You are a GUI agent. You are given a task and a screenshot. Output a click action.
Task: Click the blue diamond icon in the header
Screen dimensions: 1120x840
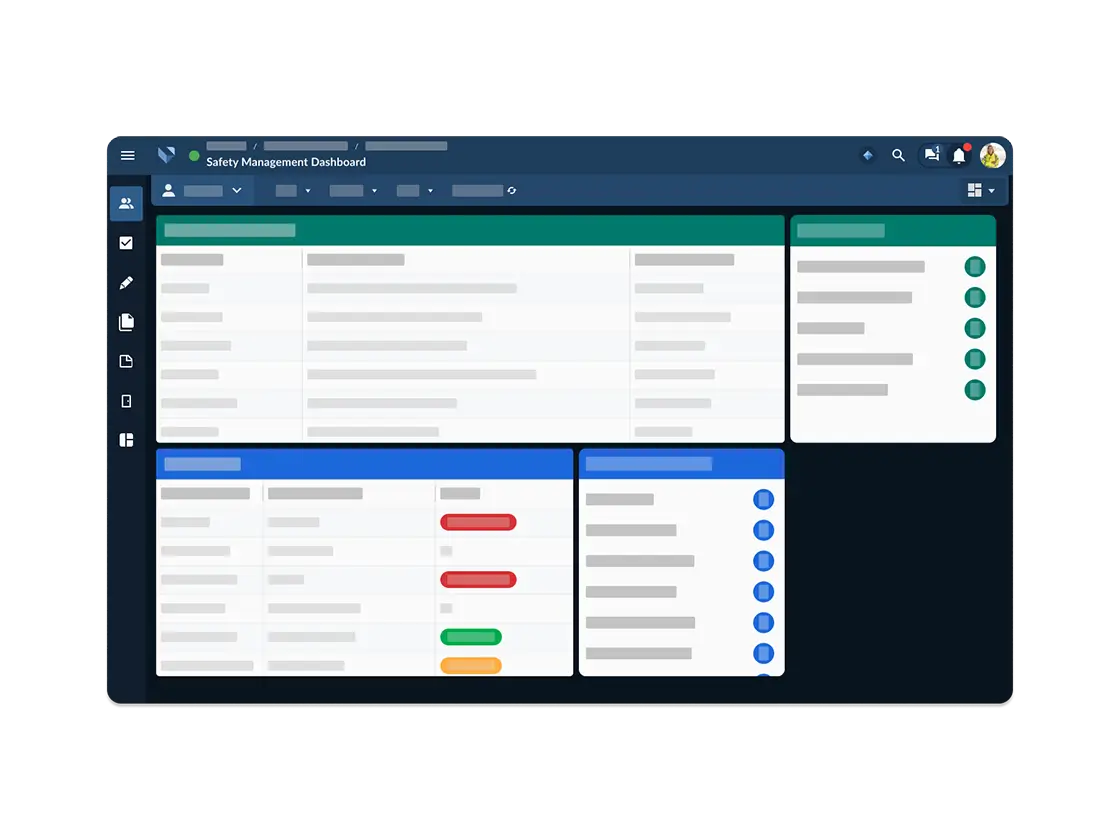click(x=868, y=155)
